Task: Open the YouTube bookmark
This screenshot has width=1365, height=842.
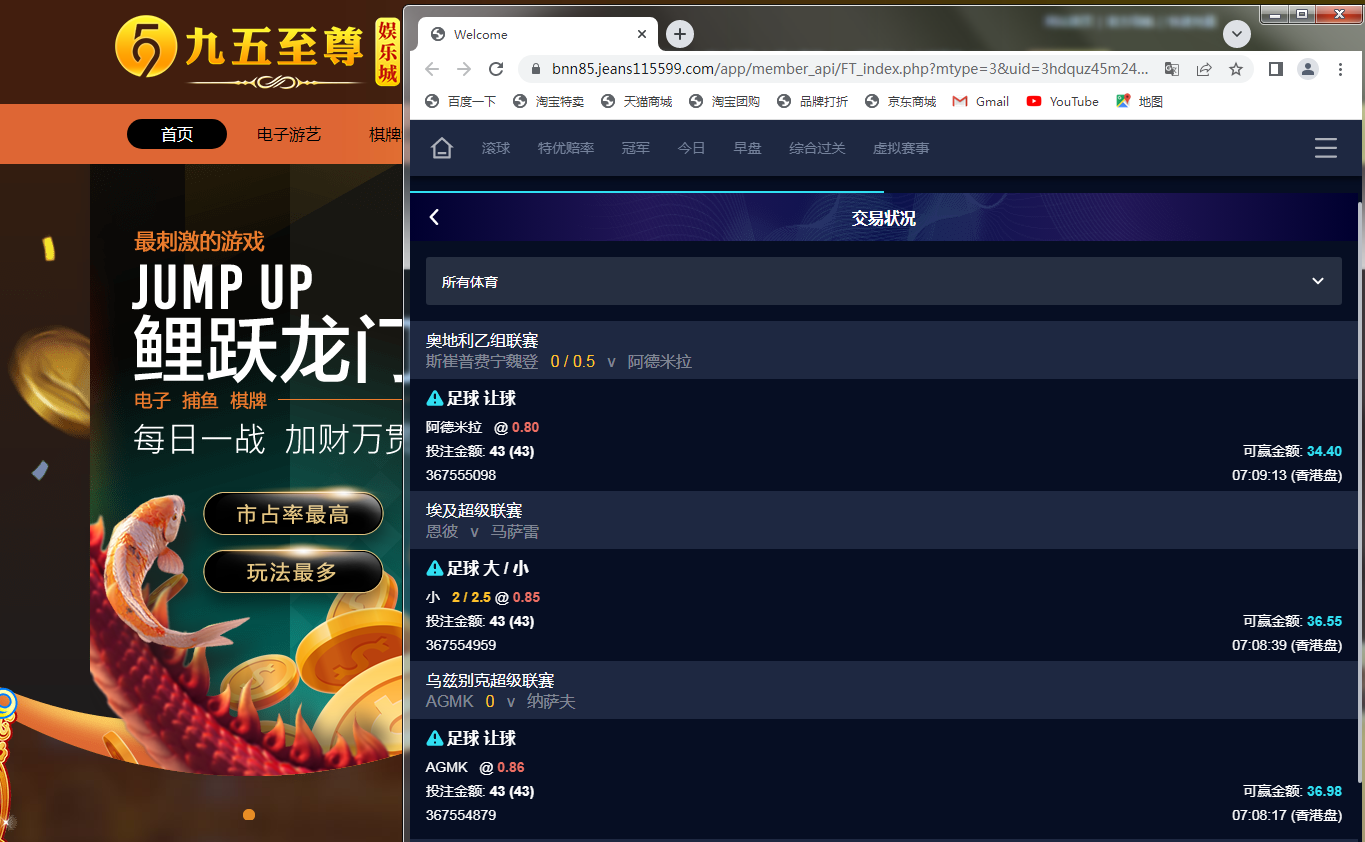Action: click(1062, 101)
